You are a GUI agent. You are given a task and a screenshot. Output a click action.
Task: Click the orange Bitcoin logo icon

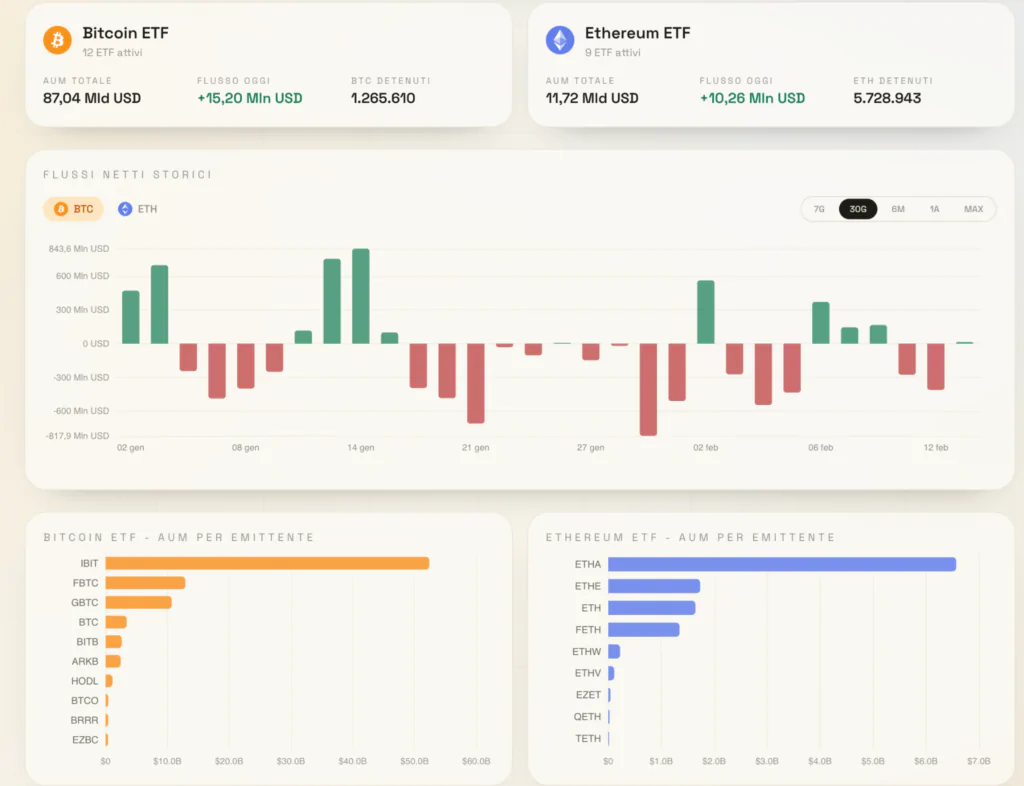(57, 40)
